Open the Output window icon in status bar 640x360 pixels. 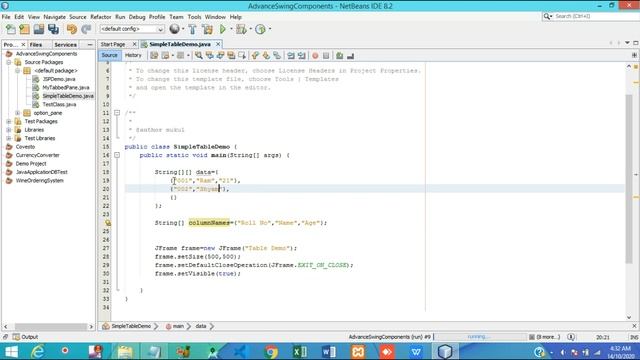16,337
